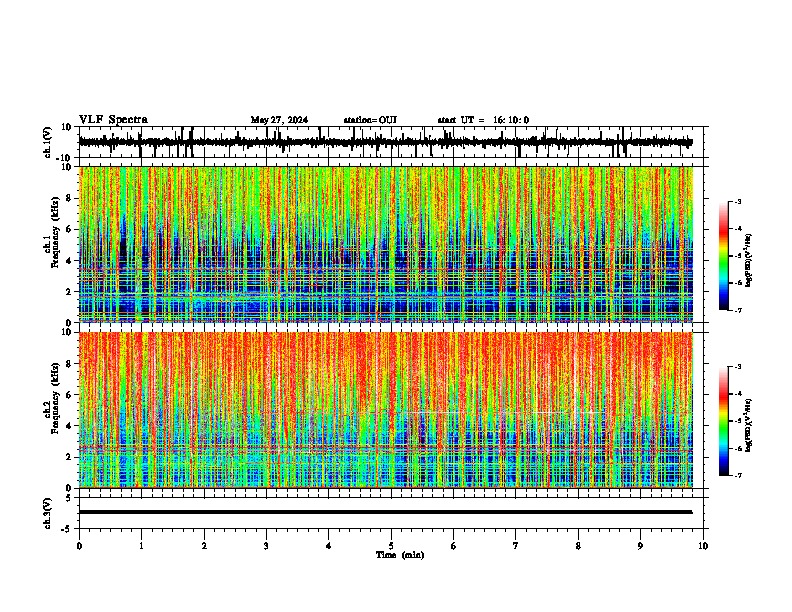Click time axis tick label '5'
Image resolution: width=792 pixels, height=612 pixels.
(x=391, y=546)
